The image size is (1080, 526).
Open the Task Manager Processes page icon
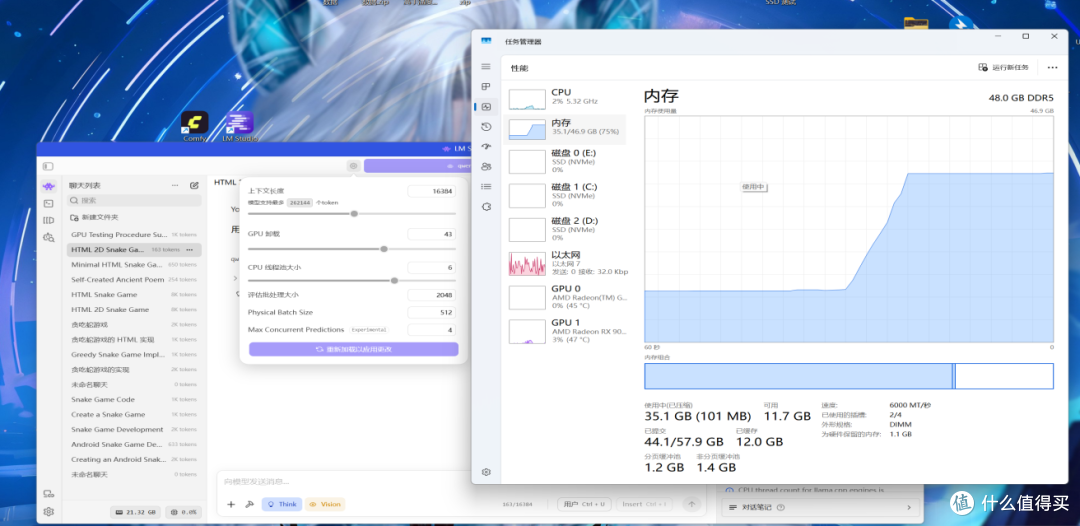point(486,87)
